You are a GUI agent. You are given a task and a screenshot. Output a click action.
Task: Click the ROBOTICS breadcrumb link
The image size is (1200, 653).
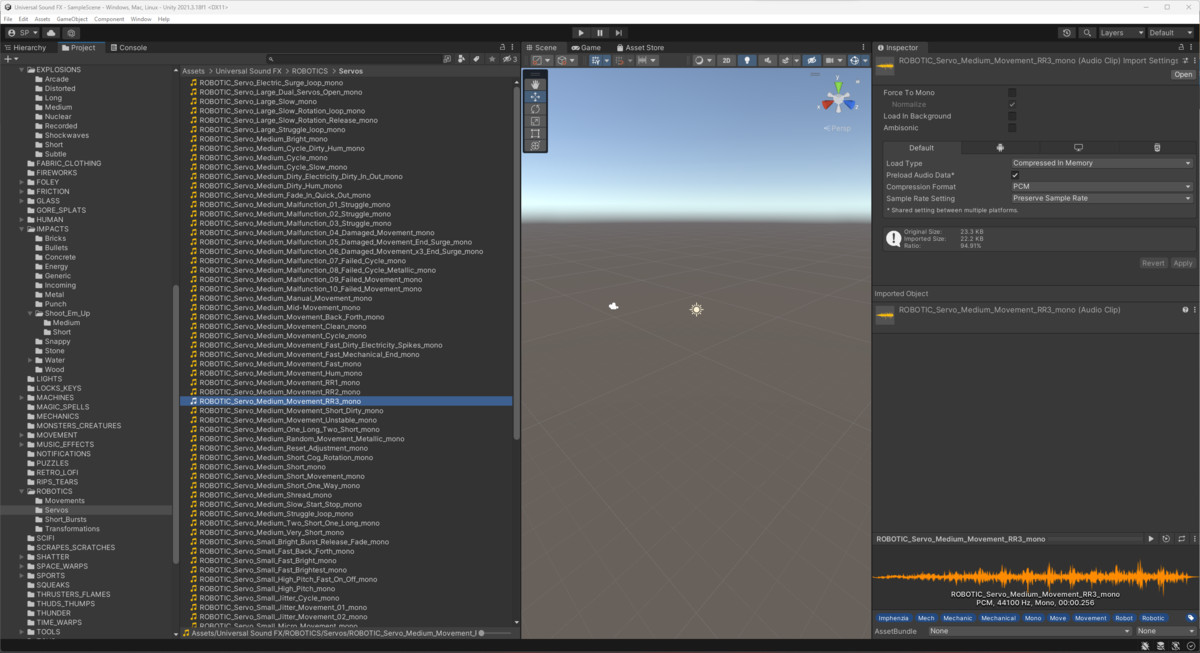point(311,71)
